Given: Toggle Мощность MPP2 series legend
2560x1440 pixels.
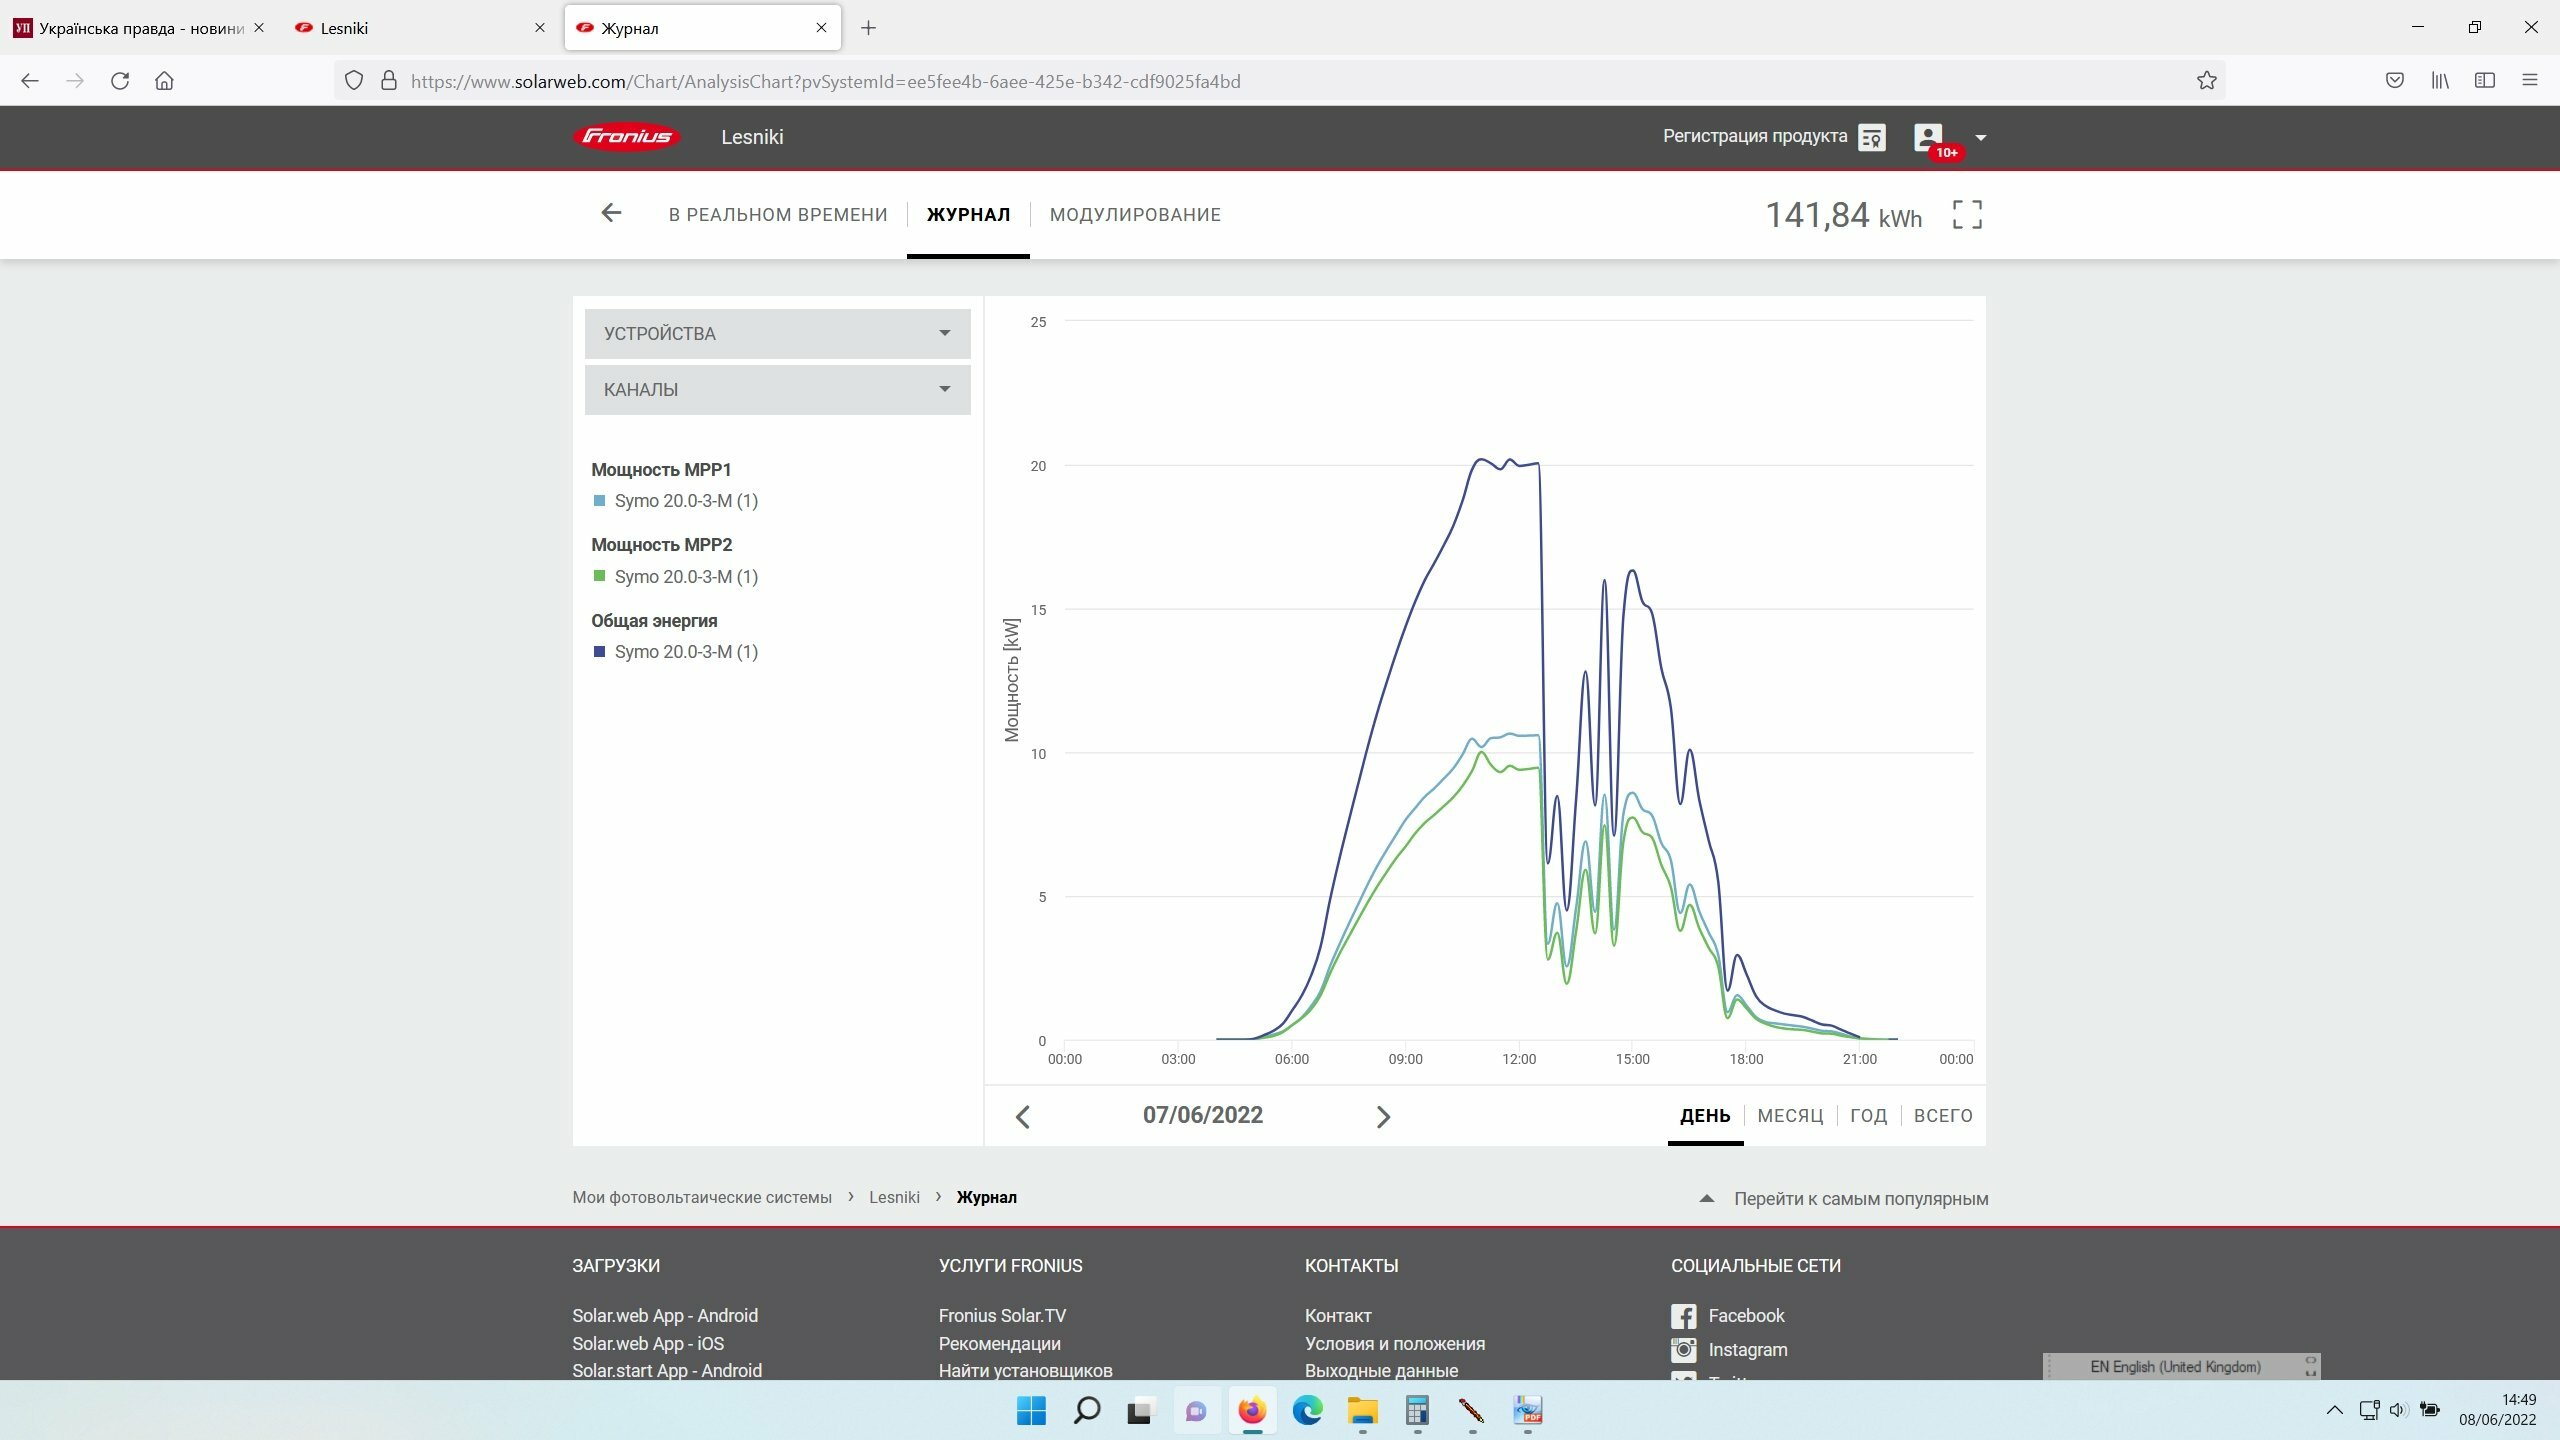Looking at the screenshot, I should coord(685,577).
